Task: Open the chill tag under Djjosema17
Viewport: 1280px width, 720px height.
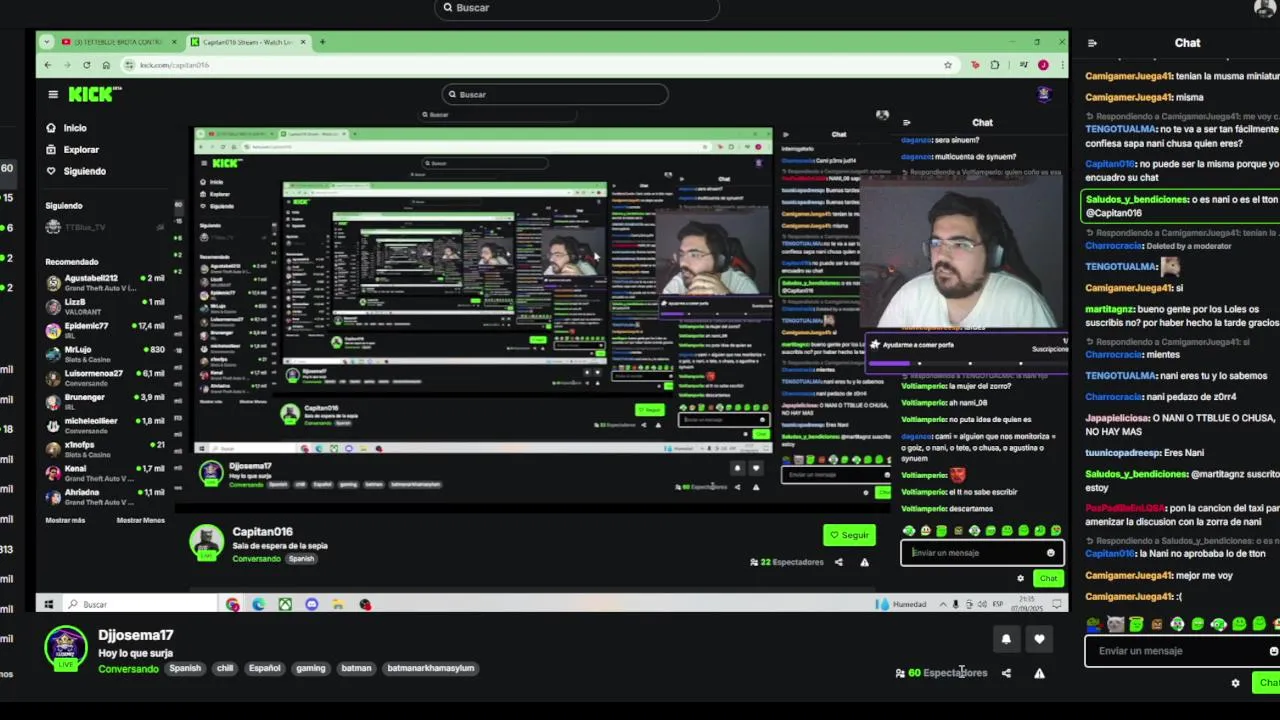Action: coord(225,668)
